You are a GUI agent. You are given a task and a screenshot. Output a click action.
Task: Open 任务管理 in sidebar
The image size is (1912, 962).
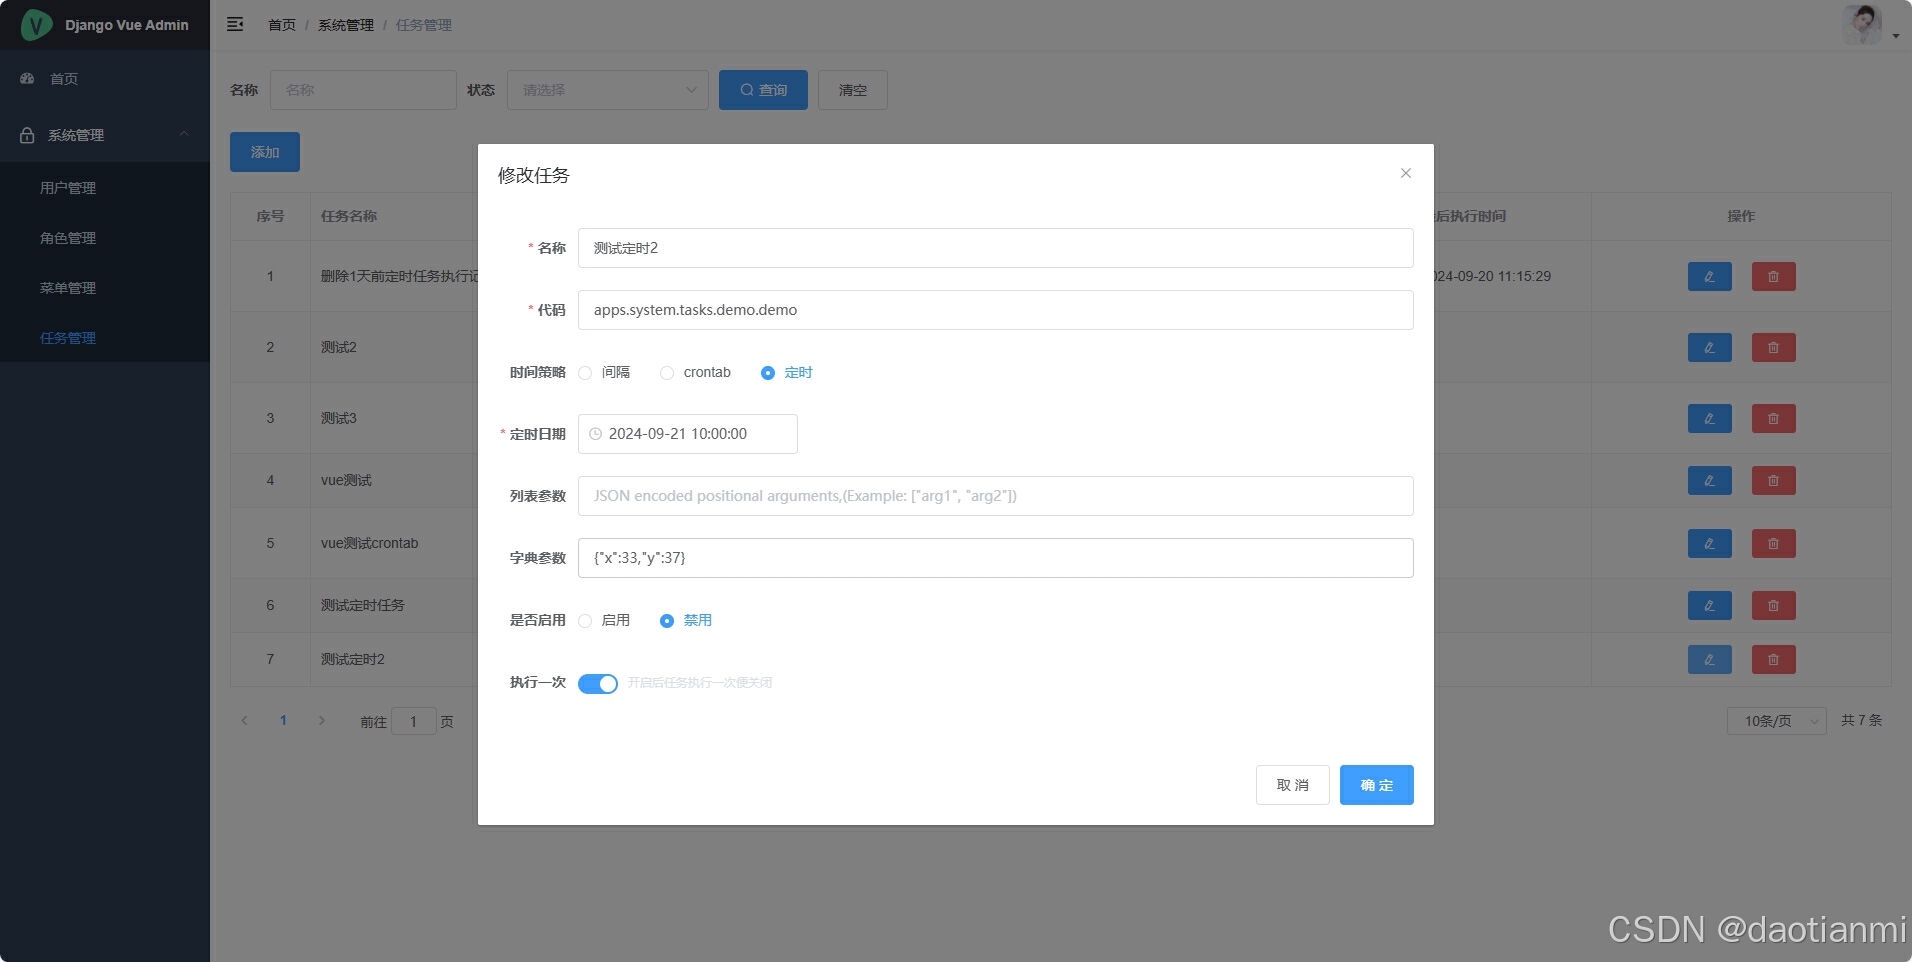tap(105, 338)
